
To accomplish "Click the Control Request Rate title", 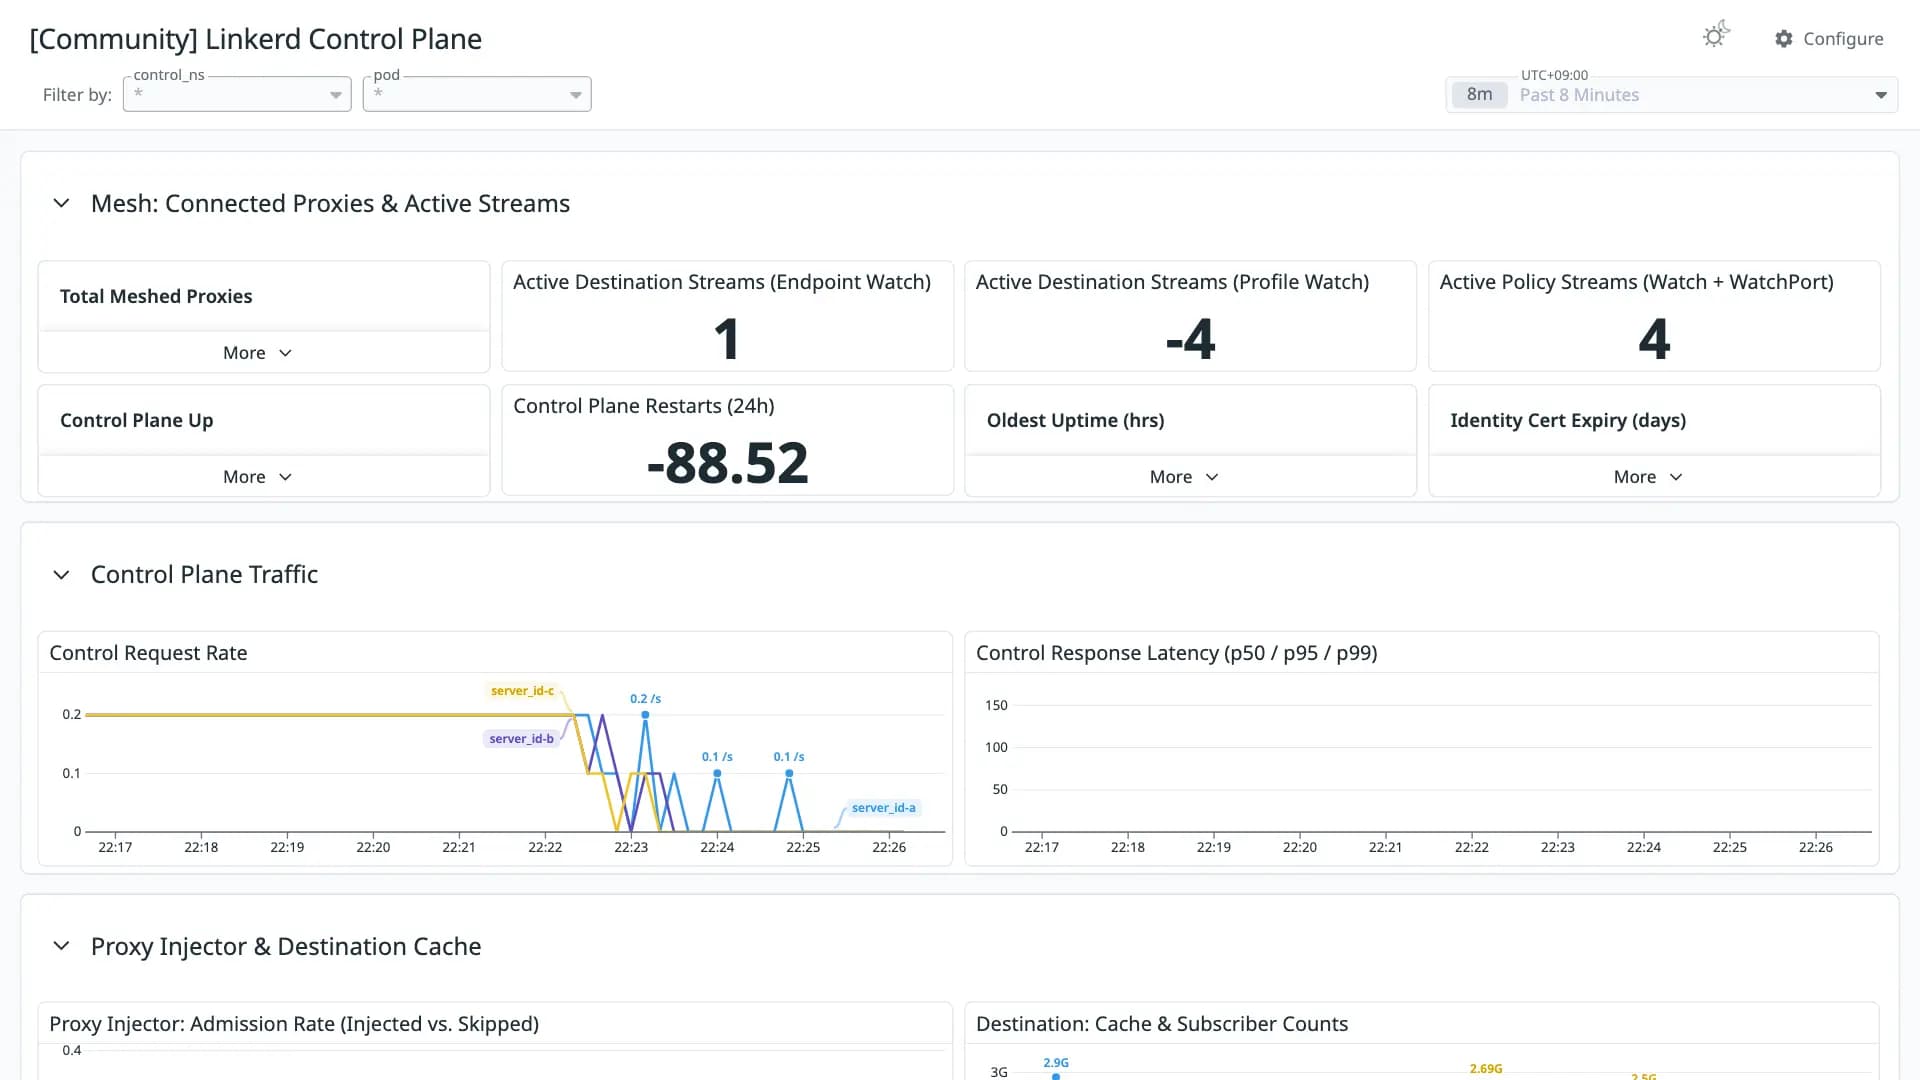I will (148, 653).
